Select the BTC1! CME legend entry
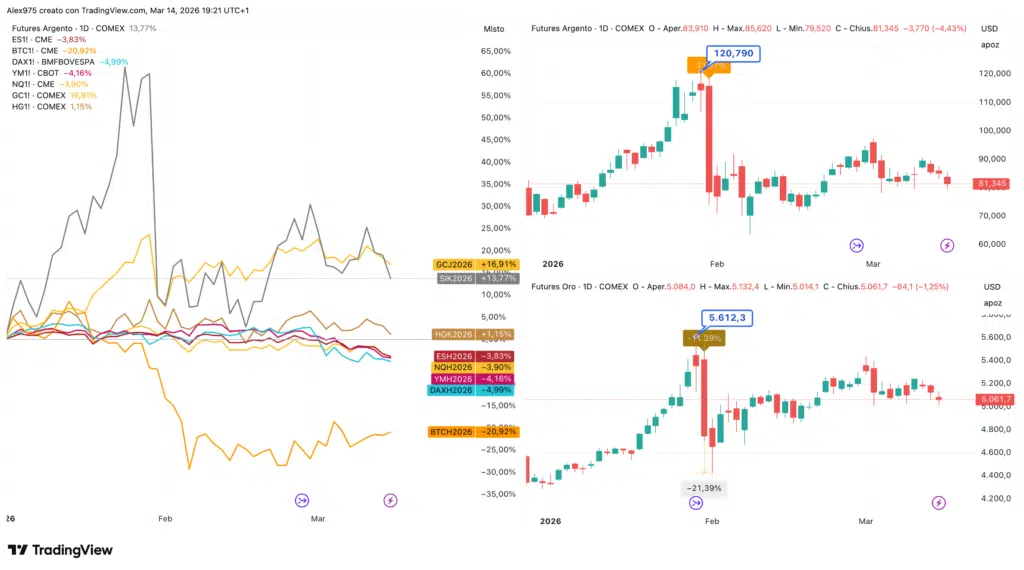 53,50
